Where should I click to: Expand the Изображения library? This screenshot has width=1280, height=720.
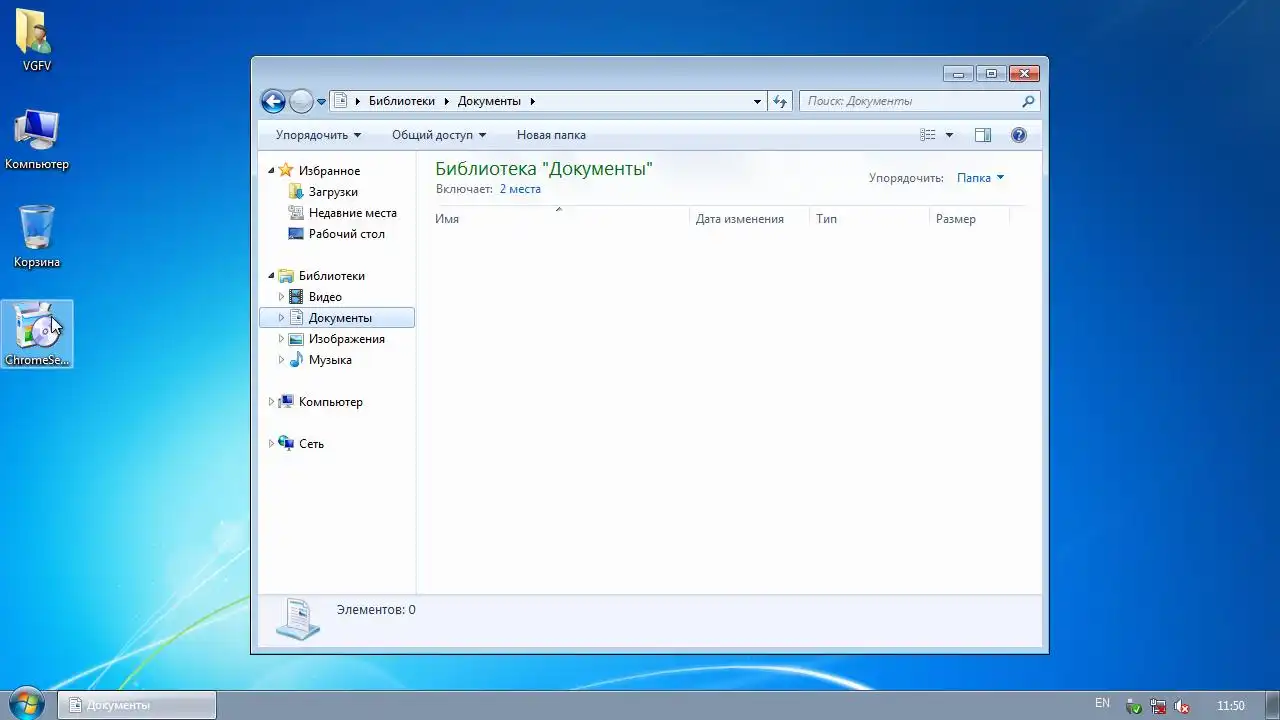pyautogui.click(x=281, y=339)
